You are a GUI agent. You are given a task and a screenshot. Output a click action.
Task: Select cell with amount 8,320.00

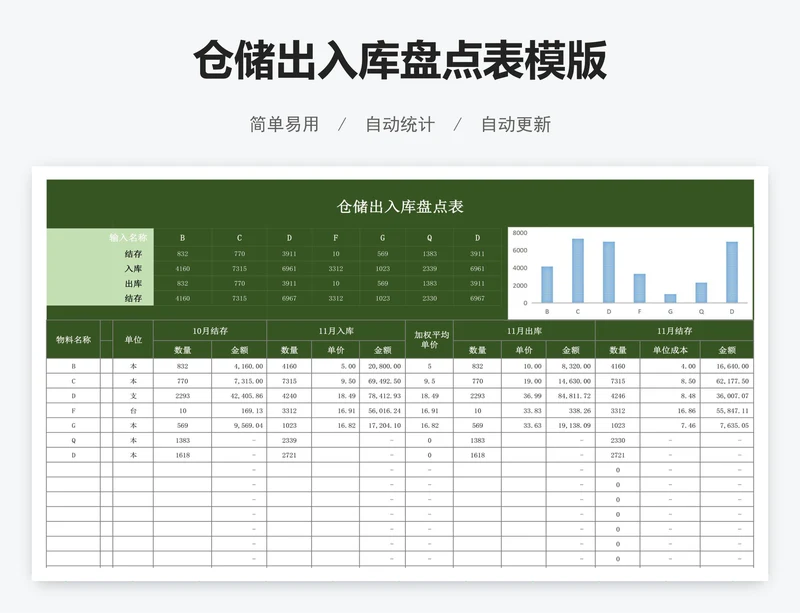click(x=571, y=366)
